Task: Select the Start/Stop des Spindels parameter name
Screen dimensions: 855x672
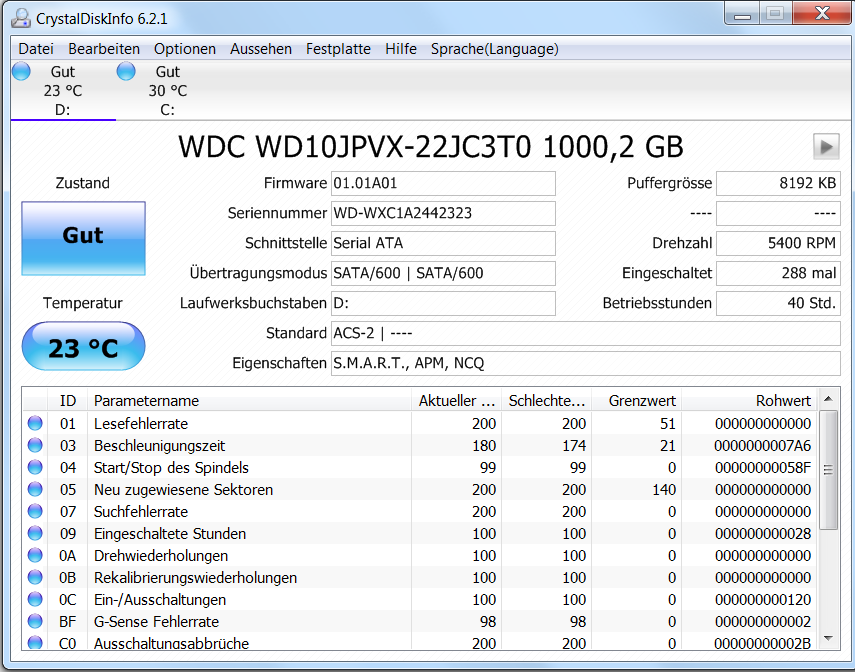Action: pyautogui.click(x=171, y=467)
